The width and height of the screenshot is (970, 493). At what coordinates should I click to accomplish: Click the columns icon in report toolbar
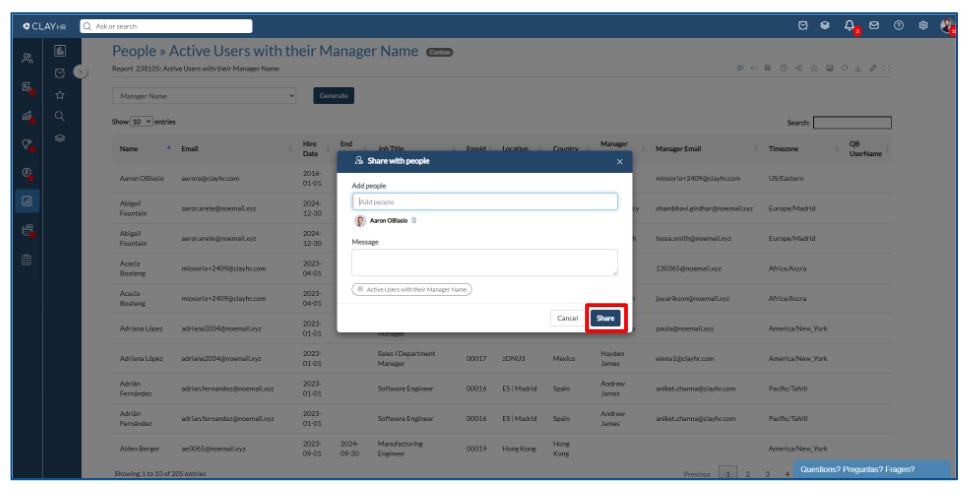pos(768,68)
